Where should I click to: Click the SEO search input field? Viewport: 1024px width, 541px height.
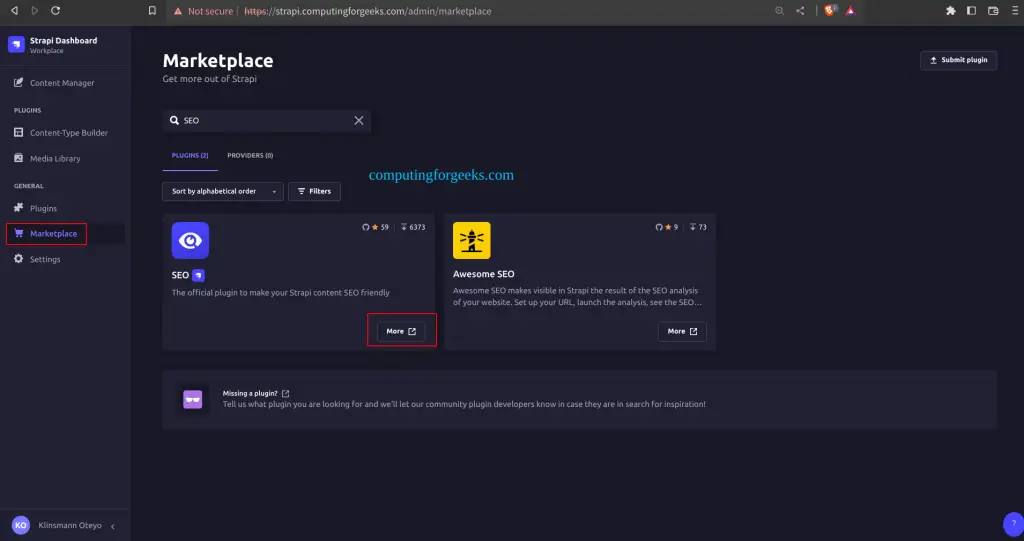tap(266, 121)
